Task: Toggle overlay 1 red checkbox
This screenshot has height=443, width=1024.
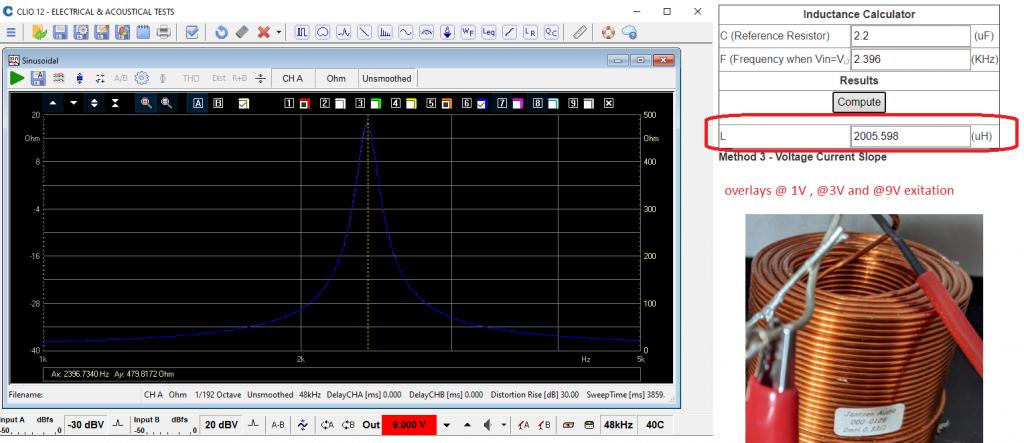Action: click(304, 104)
